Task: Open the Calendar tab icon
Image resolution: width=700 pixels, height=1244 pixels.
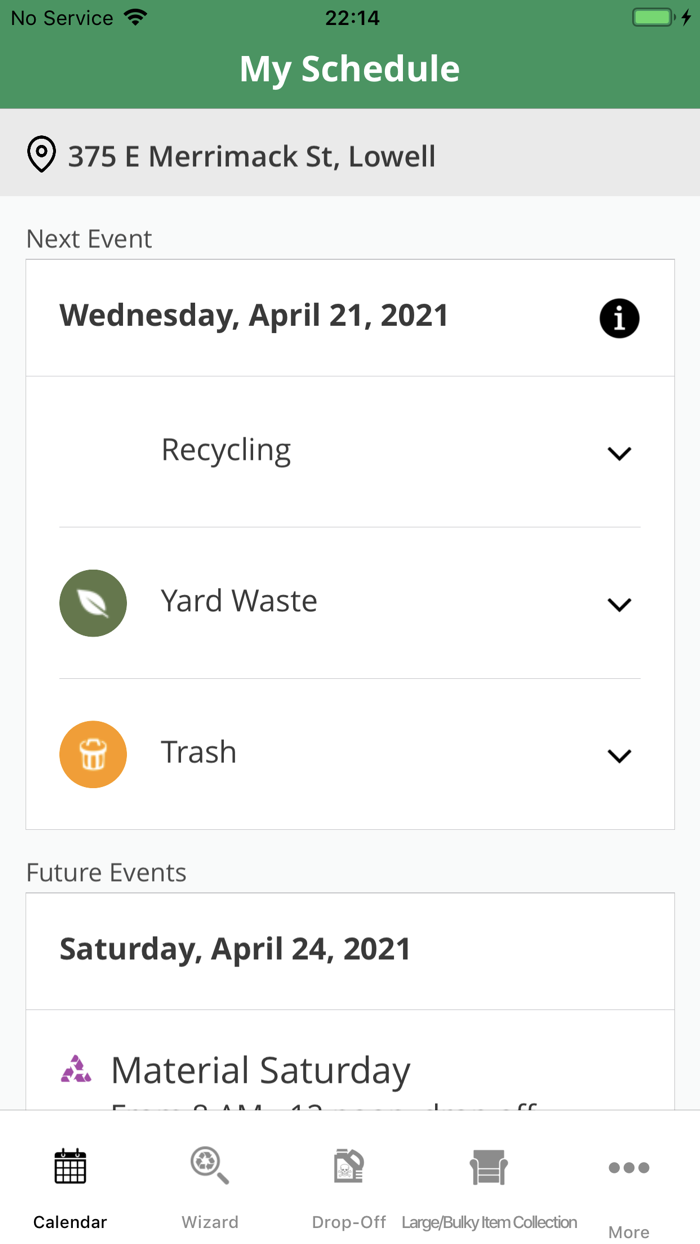Action: point(69,1166)
